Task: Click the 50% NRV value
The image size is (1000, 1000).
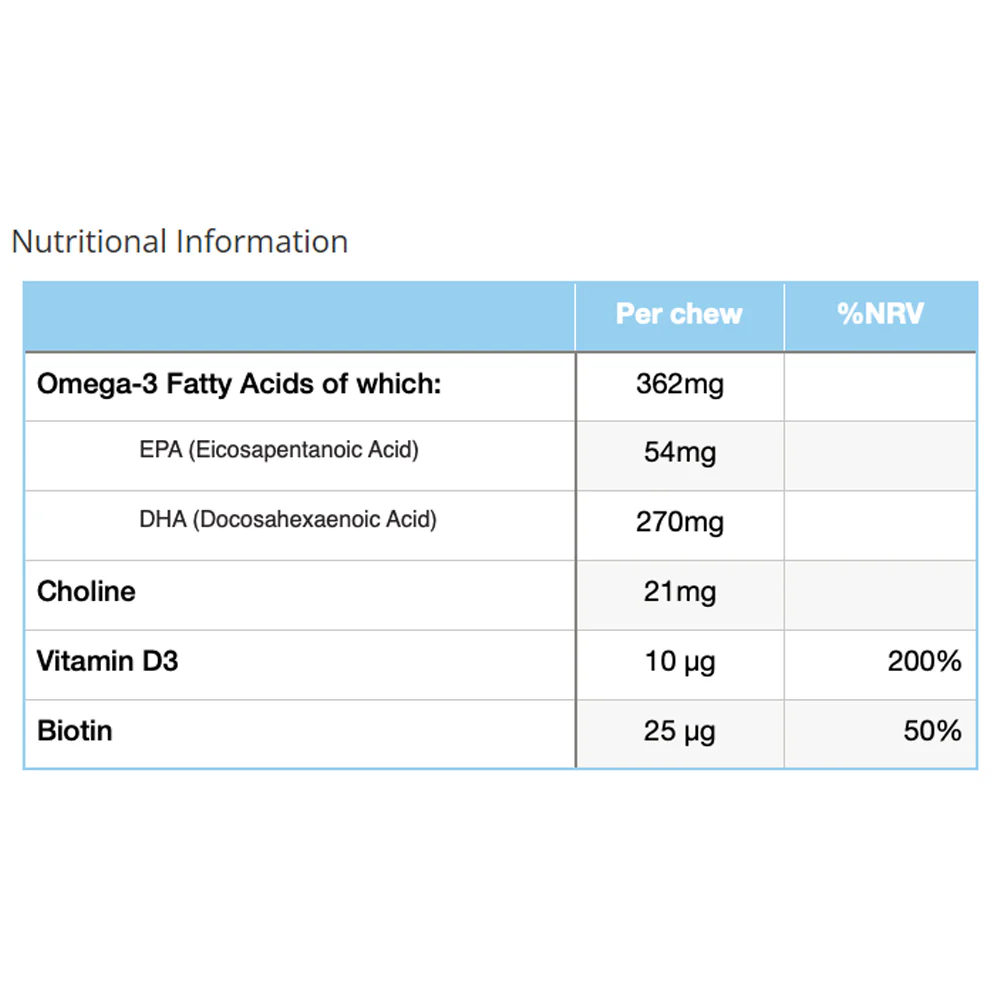Action: (x=932, y=731)
